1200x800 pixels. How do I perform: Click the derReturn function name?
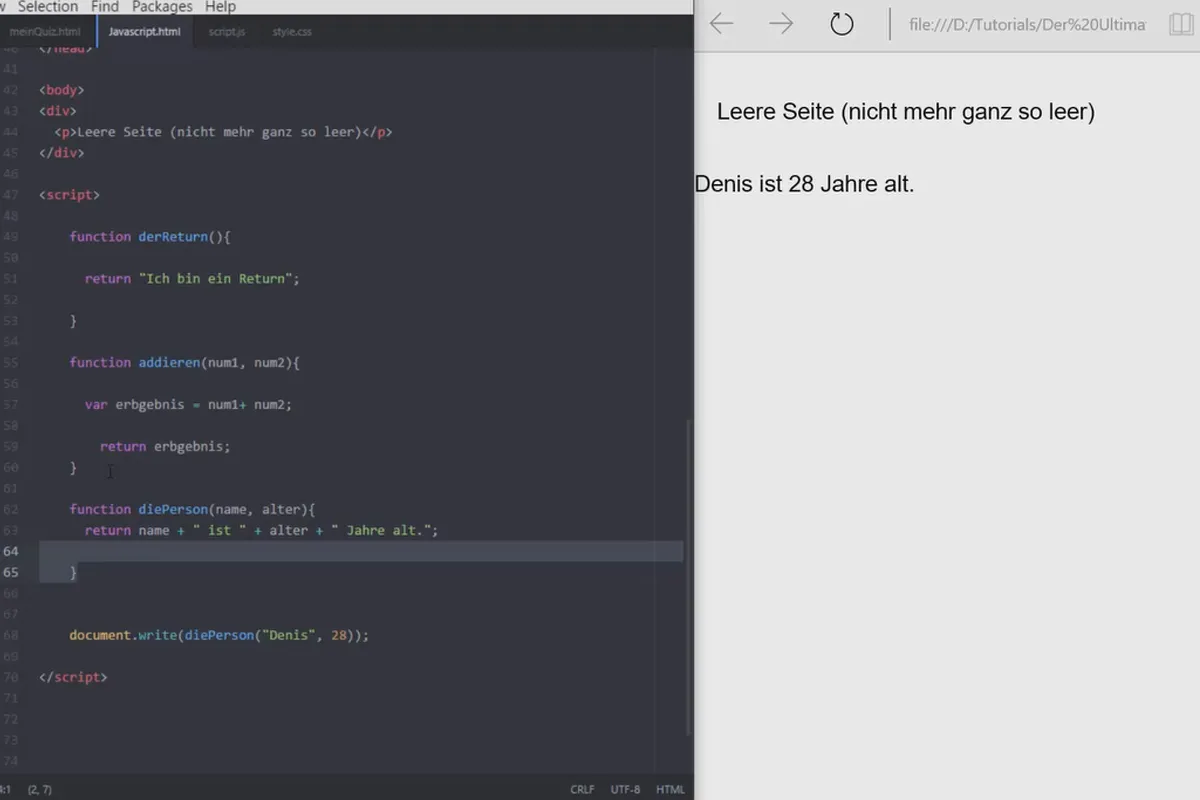coord(173,236)
